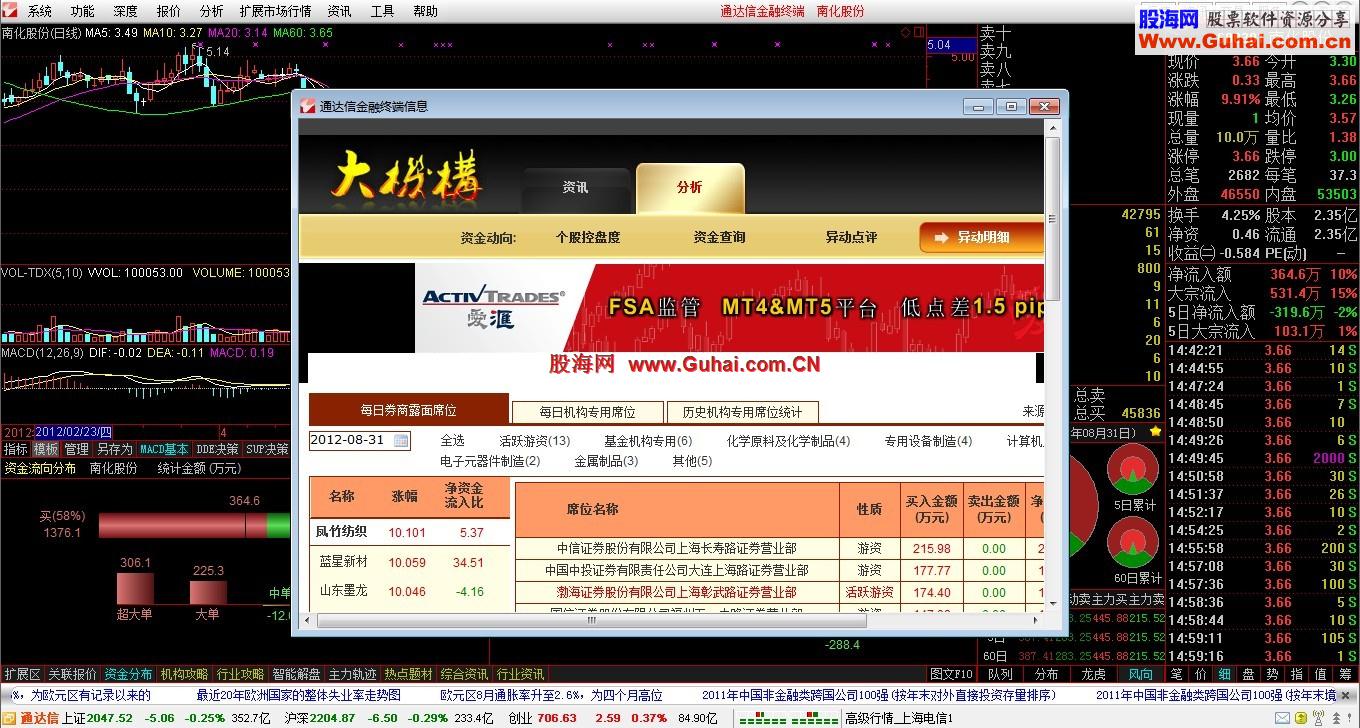Filter by 金属制品(3)
The width and height of the screenshot is (1360, 728).
point(606,461)
